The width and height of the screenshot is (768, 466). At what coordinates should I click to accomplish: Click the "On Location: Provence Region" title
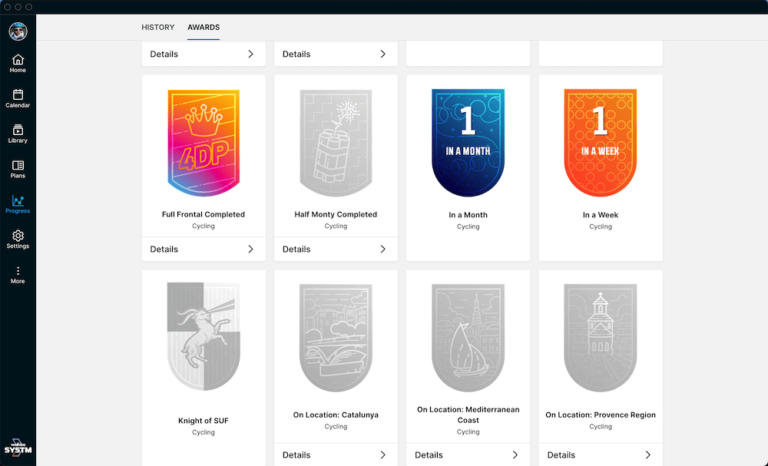[600, 415]
